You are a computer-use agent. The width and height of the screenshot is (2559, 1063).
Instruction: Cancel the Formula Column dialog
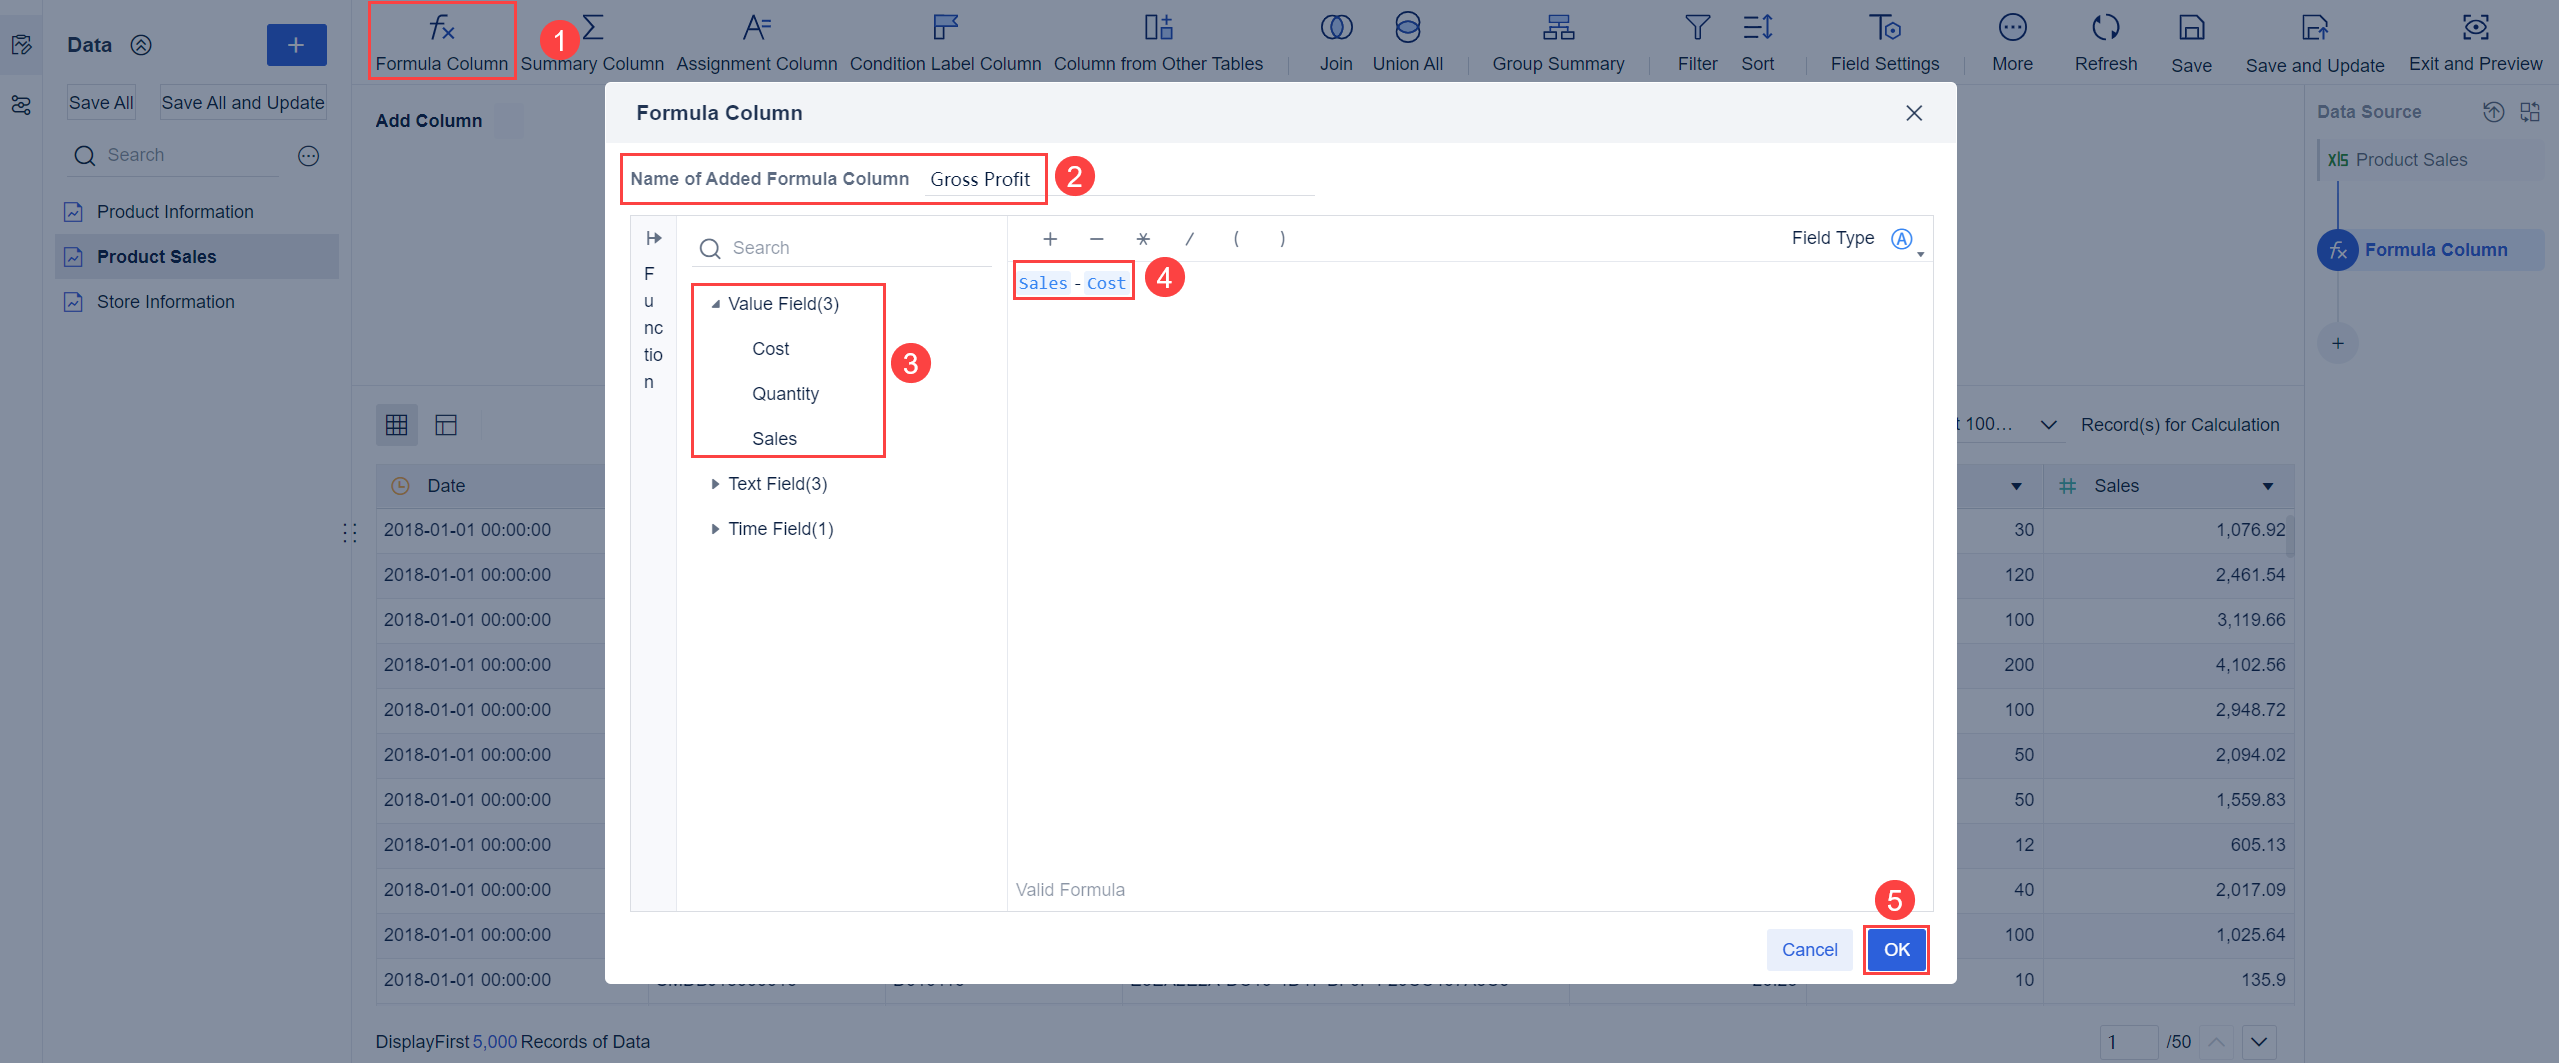1809,950
